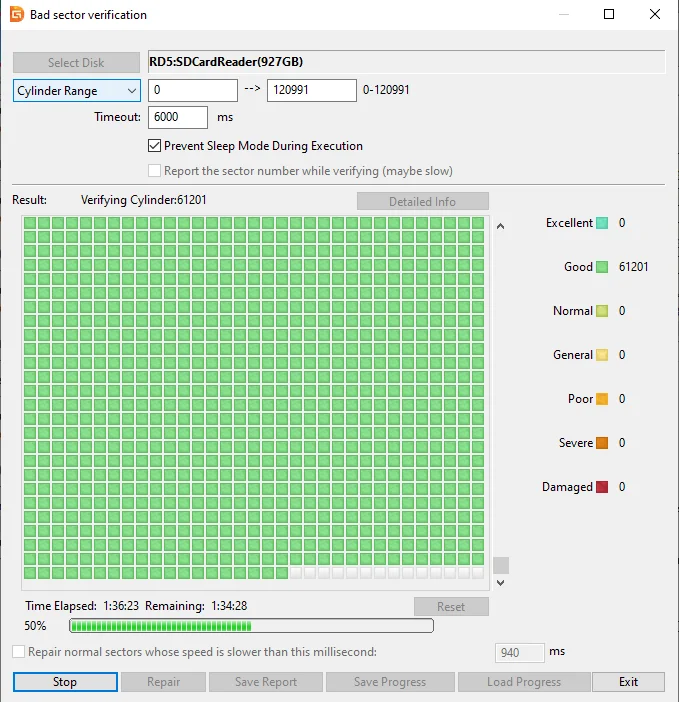
Task: Click the grid scrollbar thumb
Action: [x=501, y=565]
